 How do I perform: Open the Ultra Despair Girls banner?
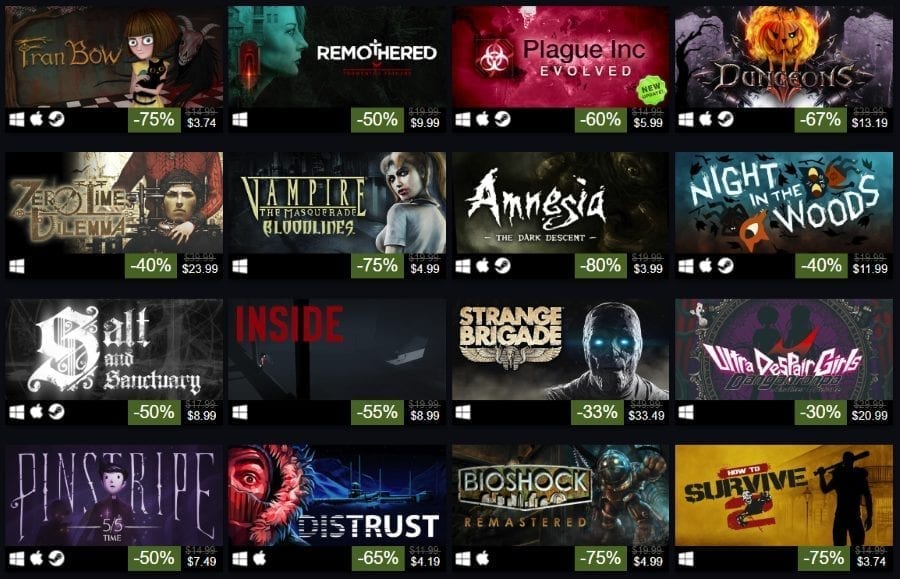click(784, 349)
